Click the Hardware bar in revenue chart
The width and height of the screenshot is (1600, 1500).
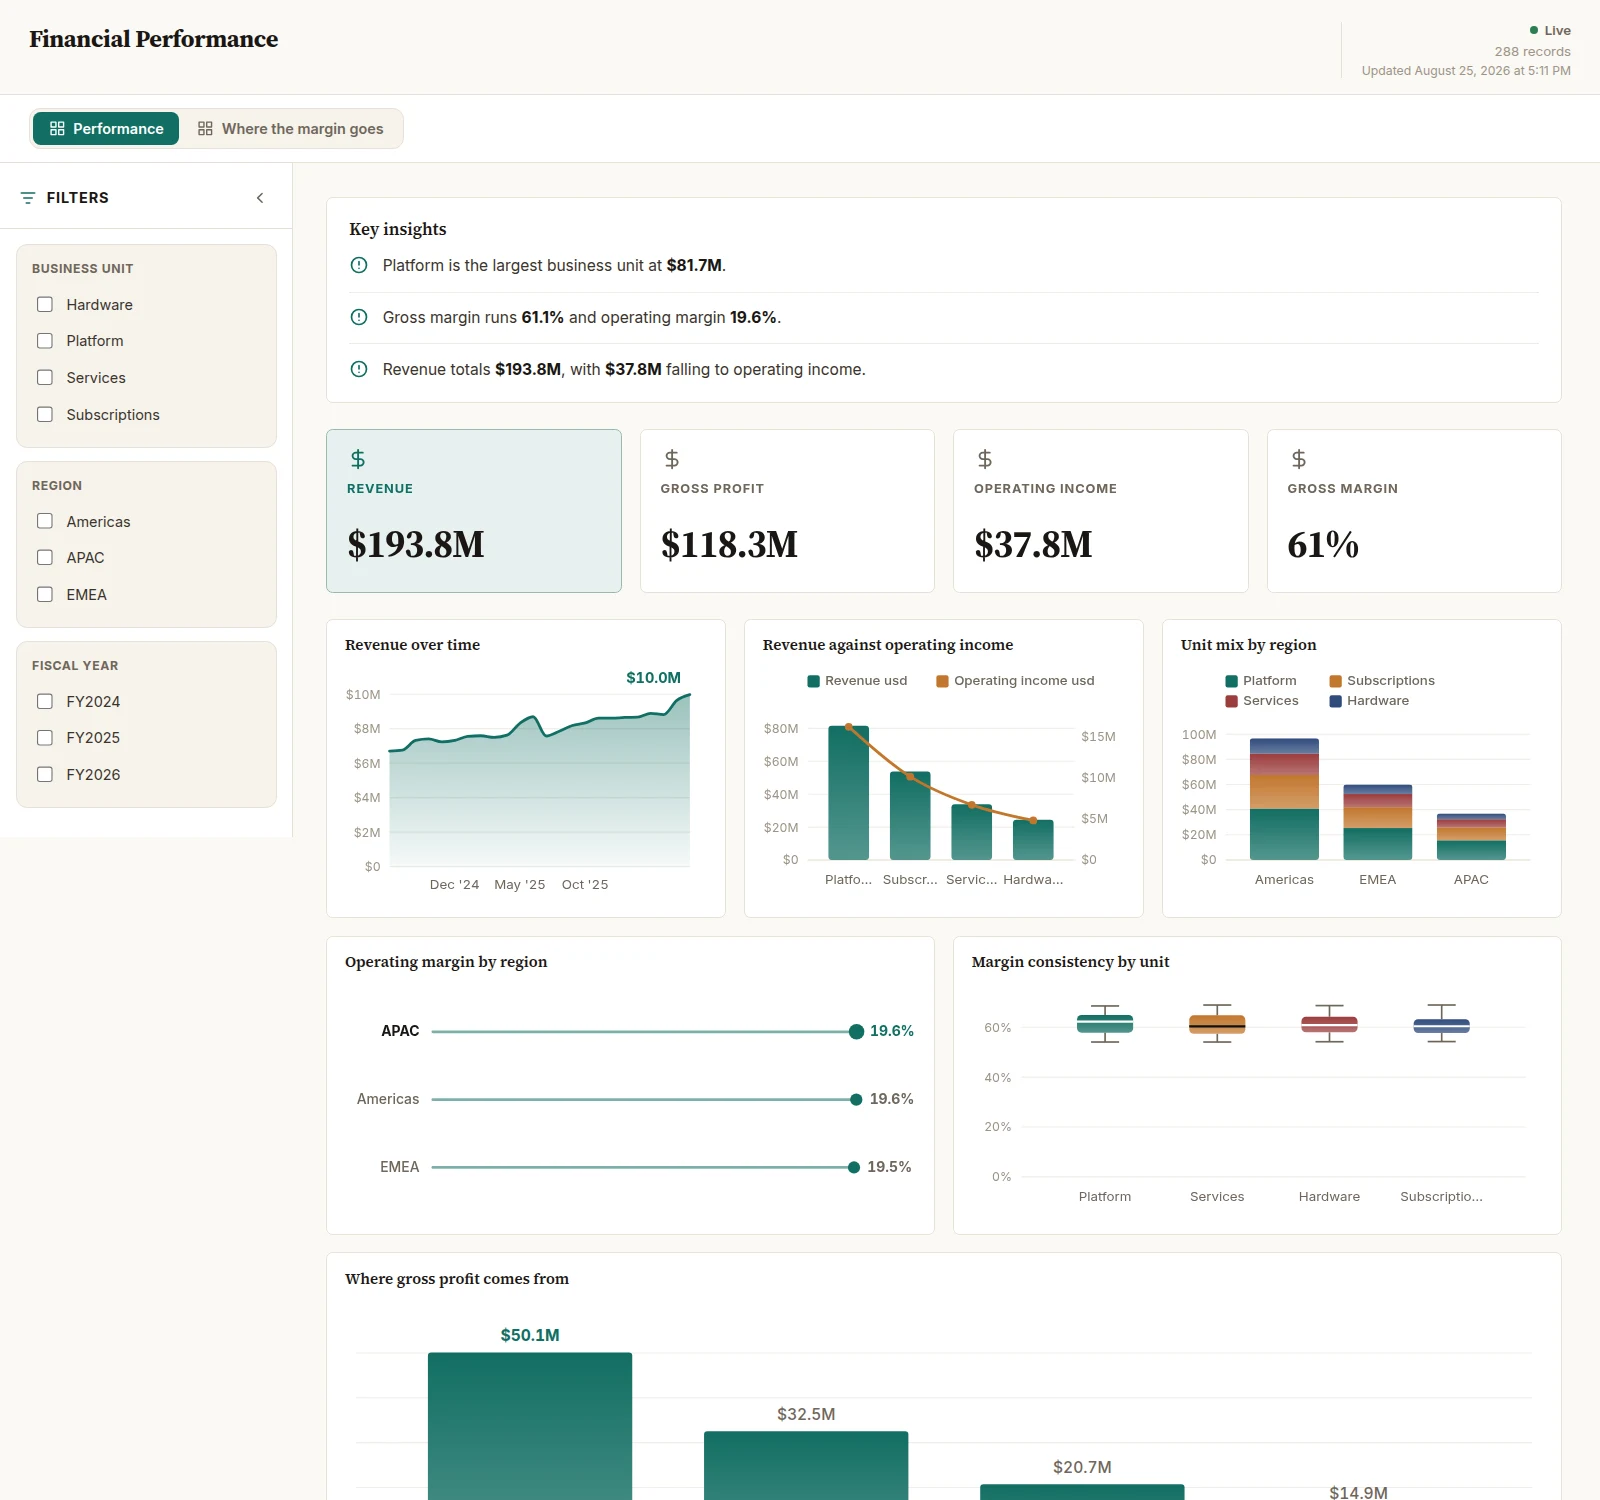1033,840
